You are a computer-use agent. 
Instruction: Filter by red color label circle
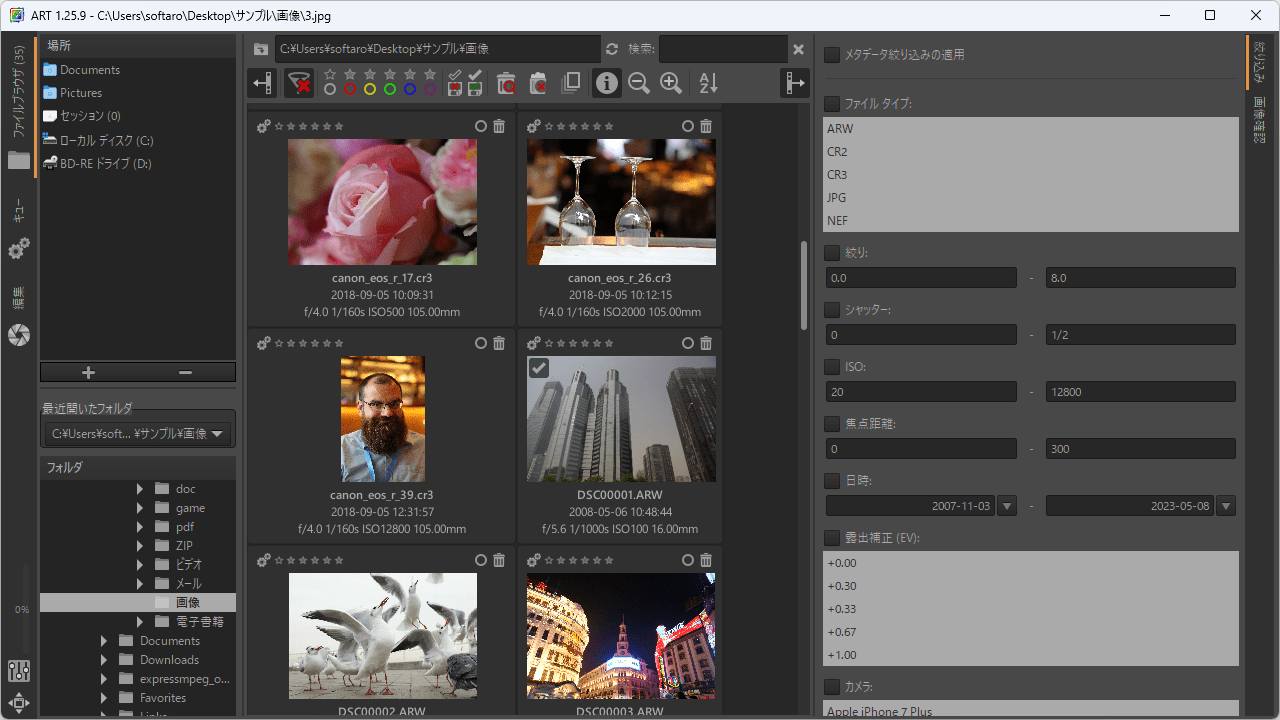[x=350, y=89]
